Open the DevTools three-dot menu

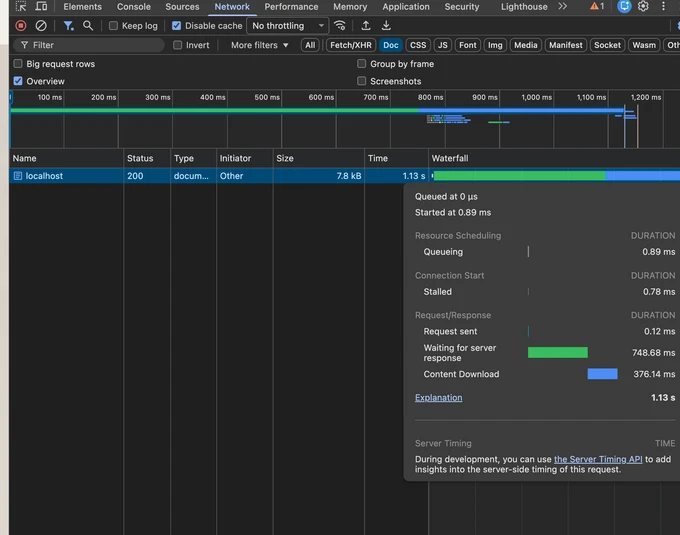tap(663, 7)
